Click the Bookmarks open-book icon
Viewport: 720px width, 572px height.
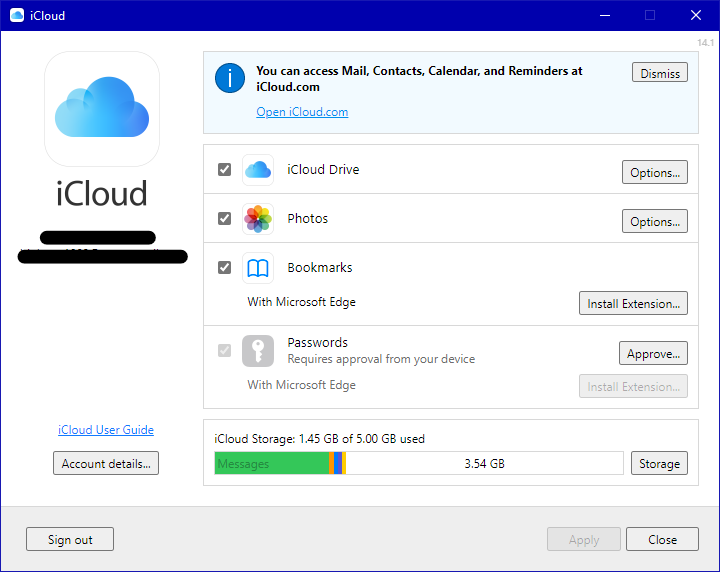(x=258, y=268)
